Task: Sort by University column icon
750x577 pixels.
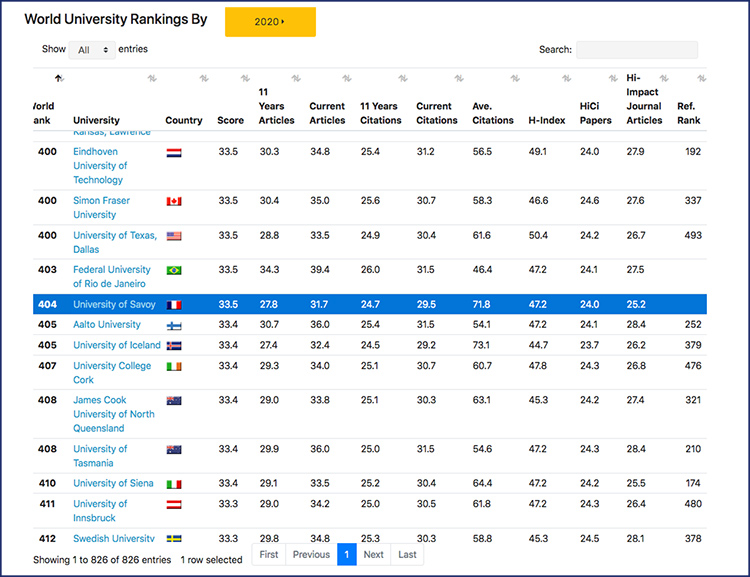Action: (152, 78)
